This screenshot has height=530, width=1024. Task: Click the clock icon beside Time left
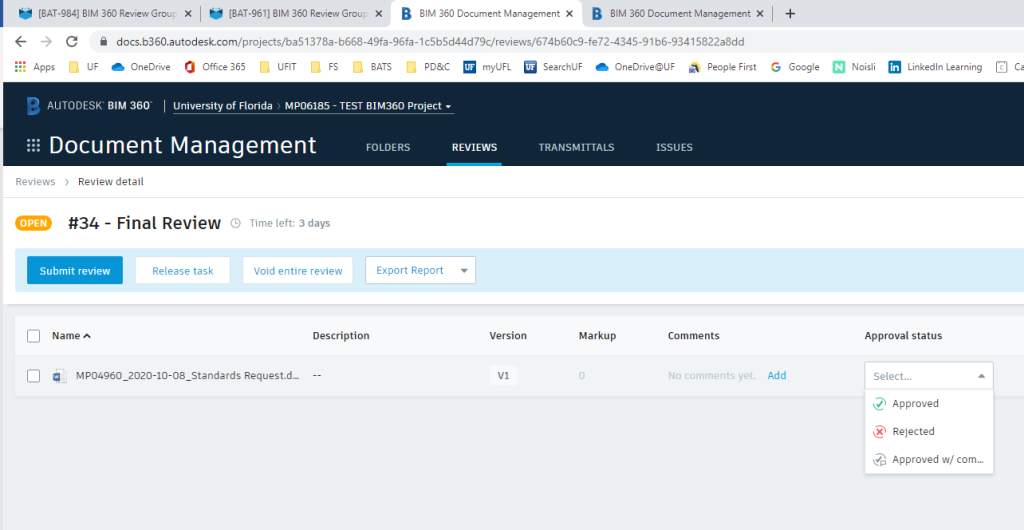tap(236, 223)
